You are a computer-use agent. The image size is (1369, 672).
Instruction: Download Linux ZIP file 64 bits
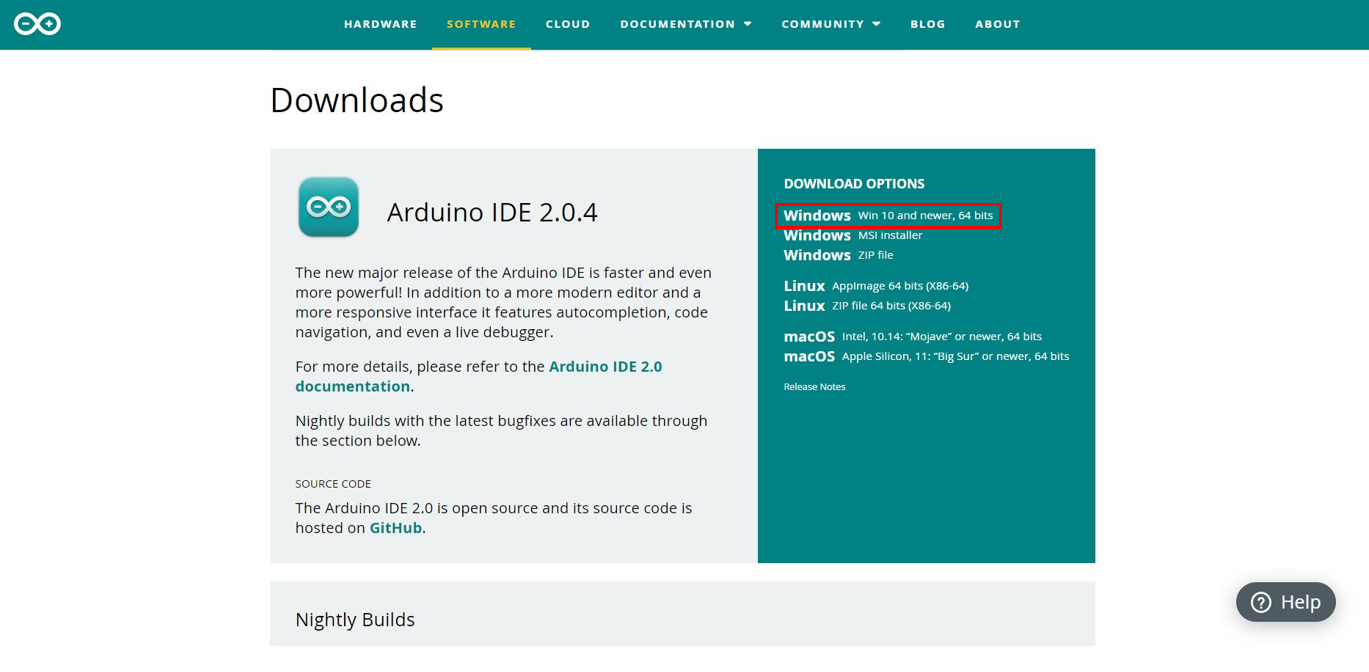pyautogui.click(x=867, y=306)
